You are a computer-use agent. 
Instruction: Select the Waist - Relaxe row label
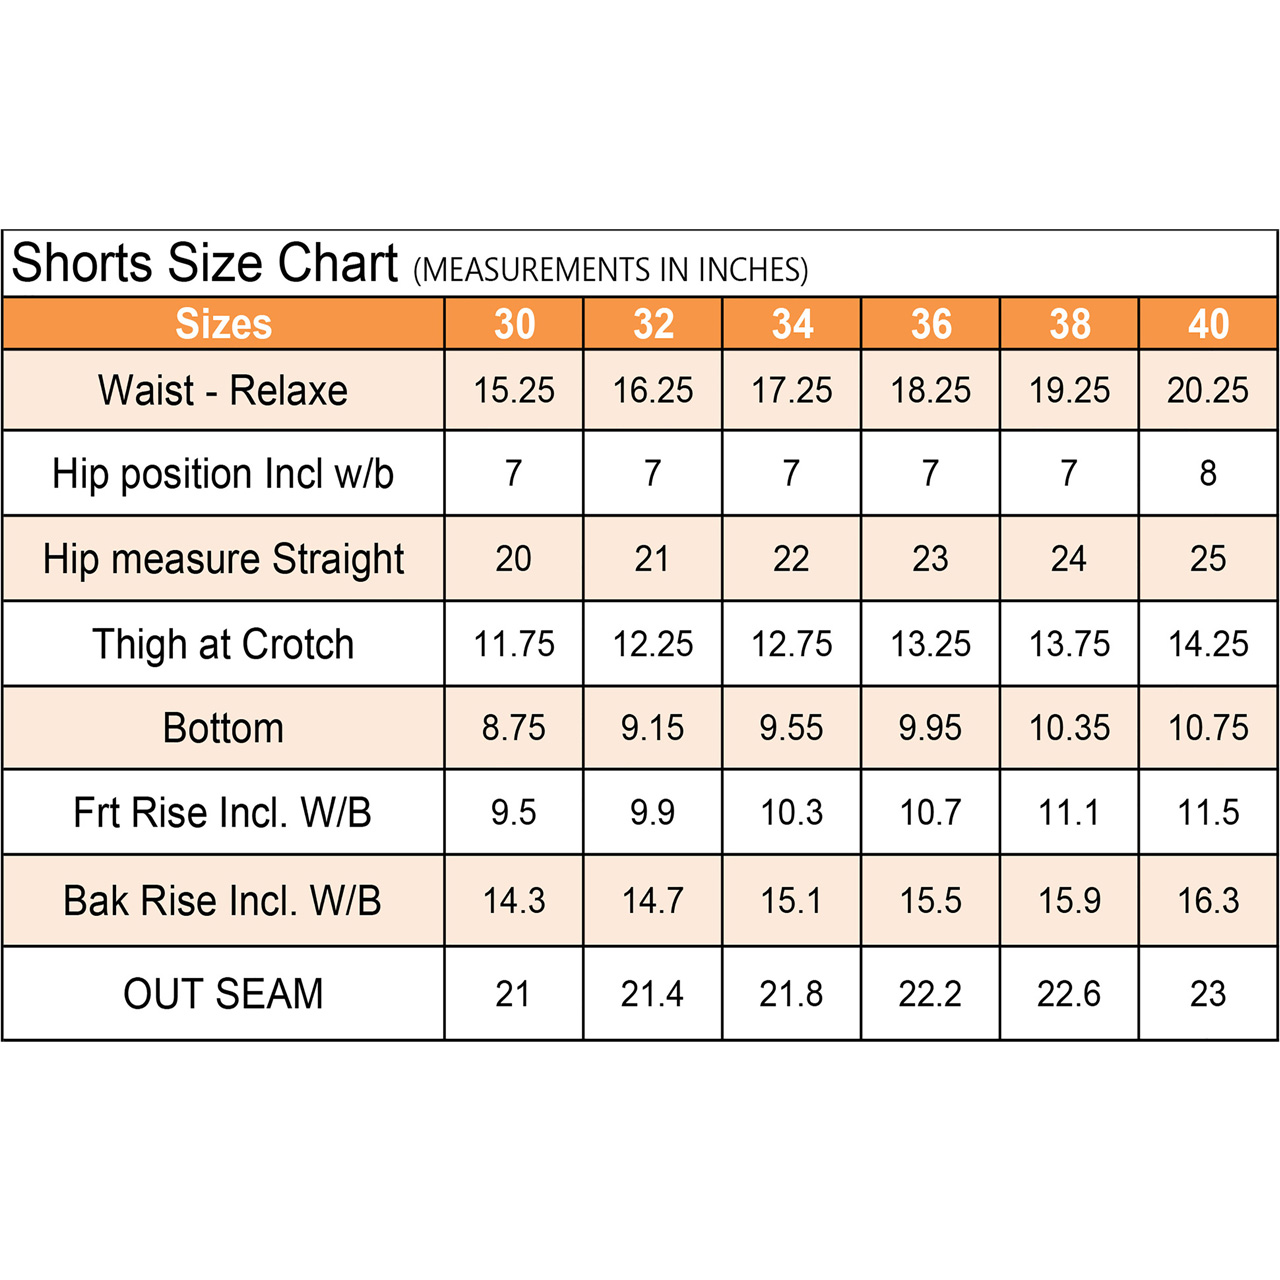223,391
